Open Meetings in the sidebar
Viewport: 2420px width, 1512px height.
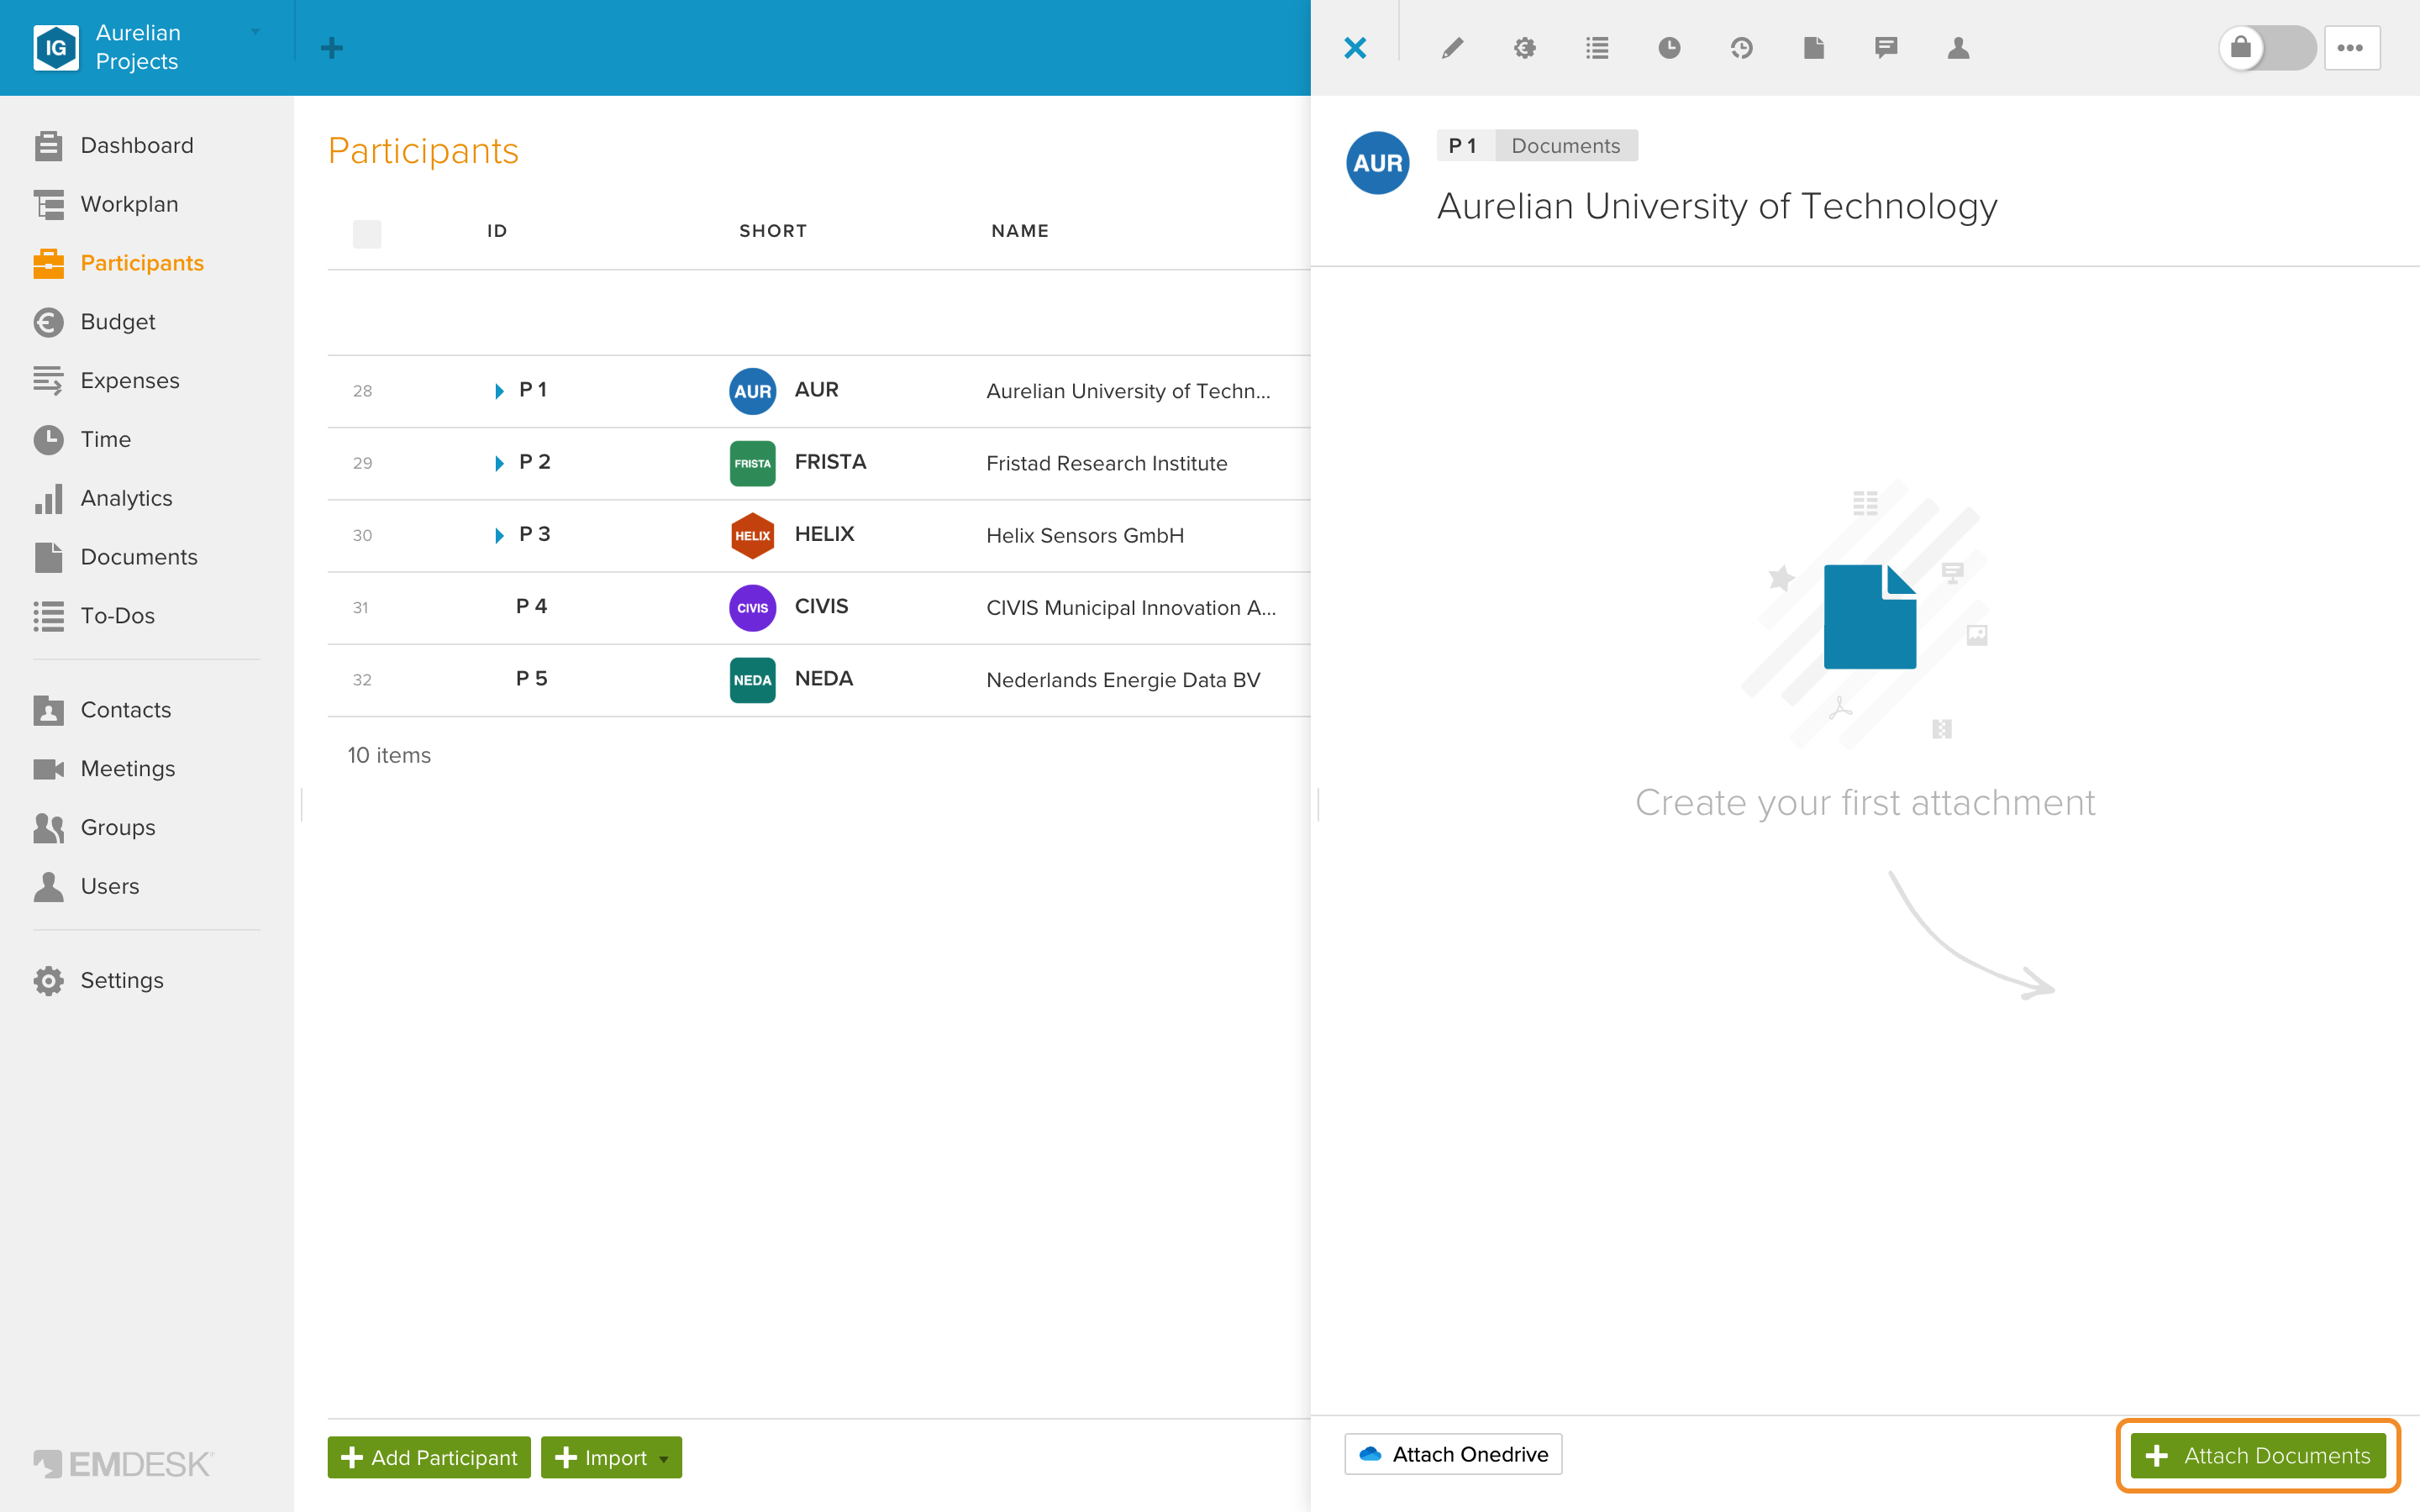(127, 768)
